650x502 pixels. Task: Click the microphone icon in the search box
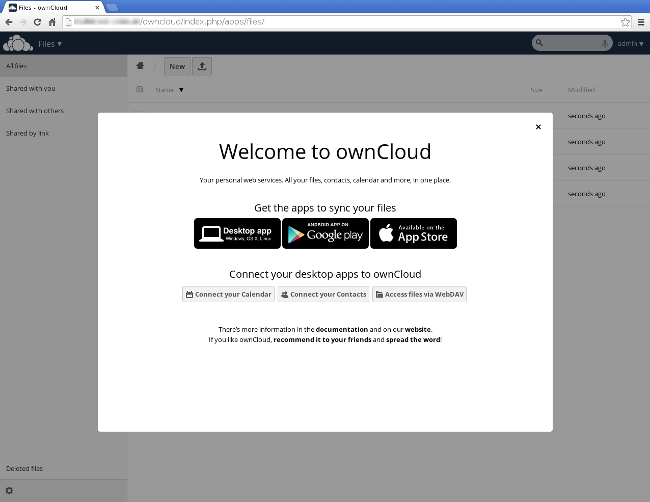coord(605,43)
